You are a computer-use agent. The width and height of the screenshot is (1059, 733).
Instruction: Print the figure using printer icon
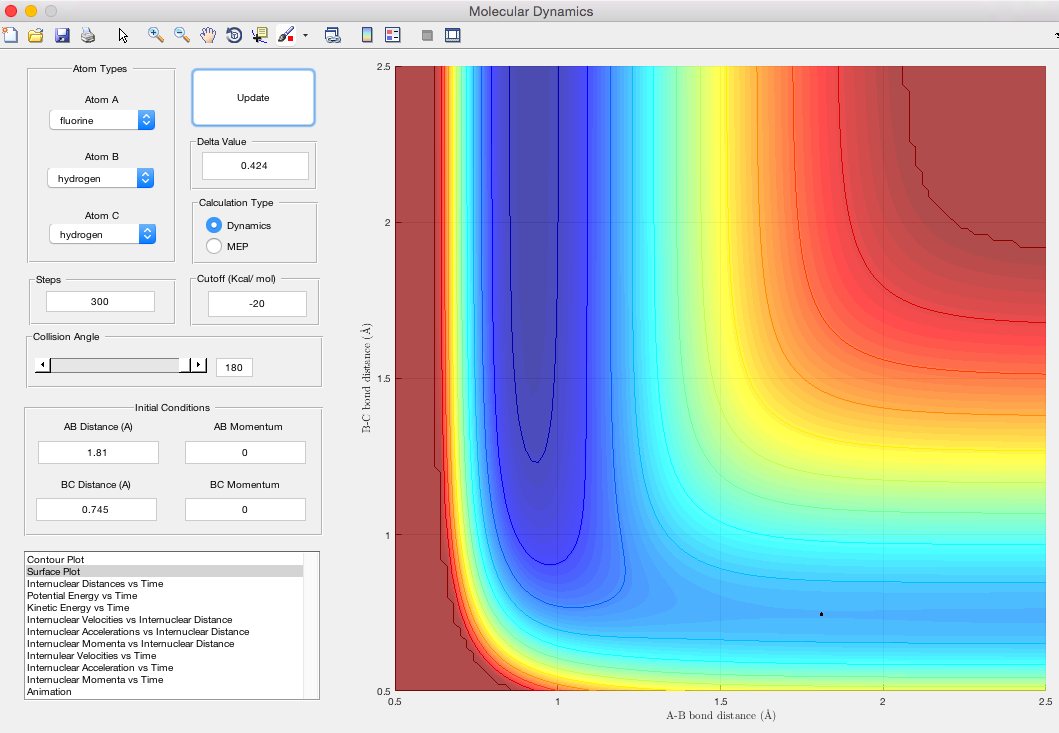point(88,35)
